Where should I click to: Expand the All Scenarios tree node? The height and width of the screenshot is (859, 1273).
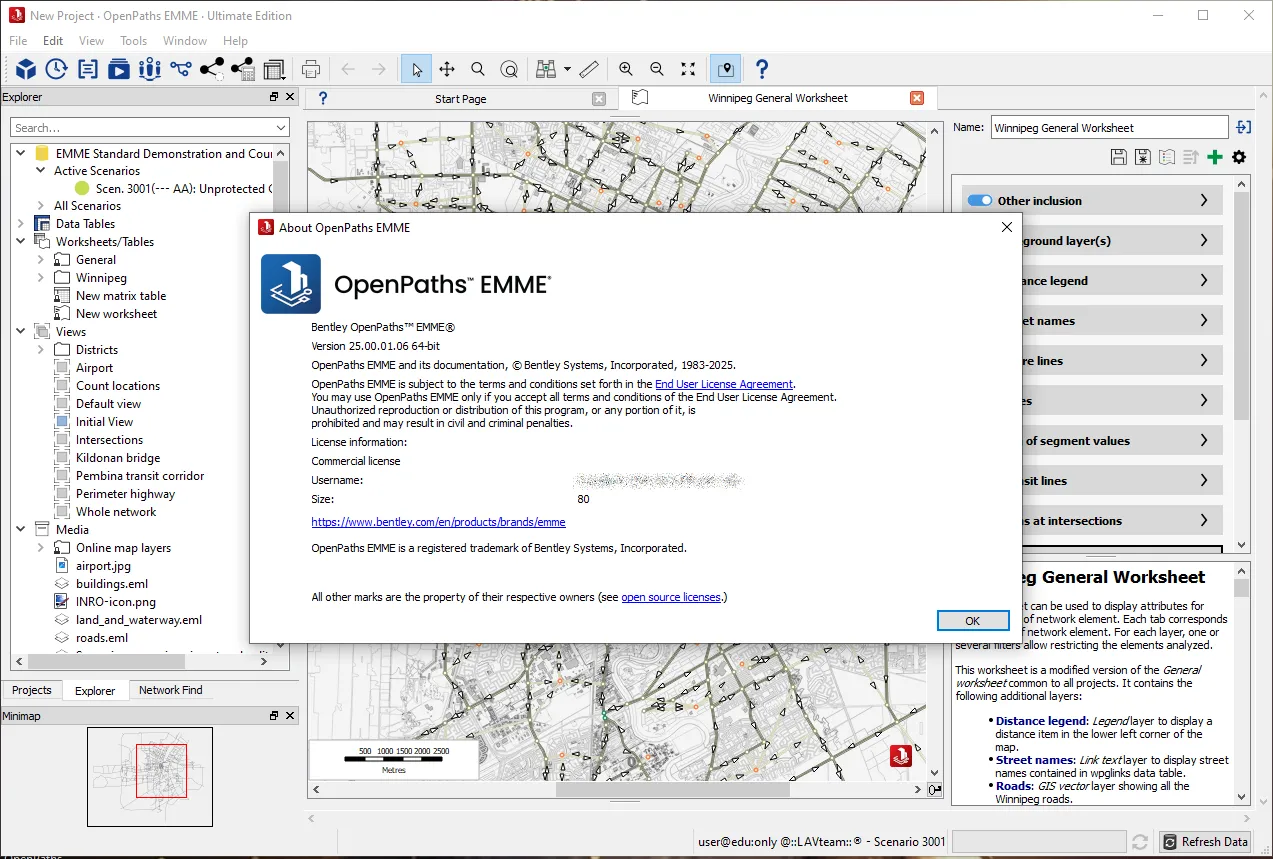41,206
